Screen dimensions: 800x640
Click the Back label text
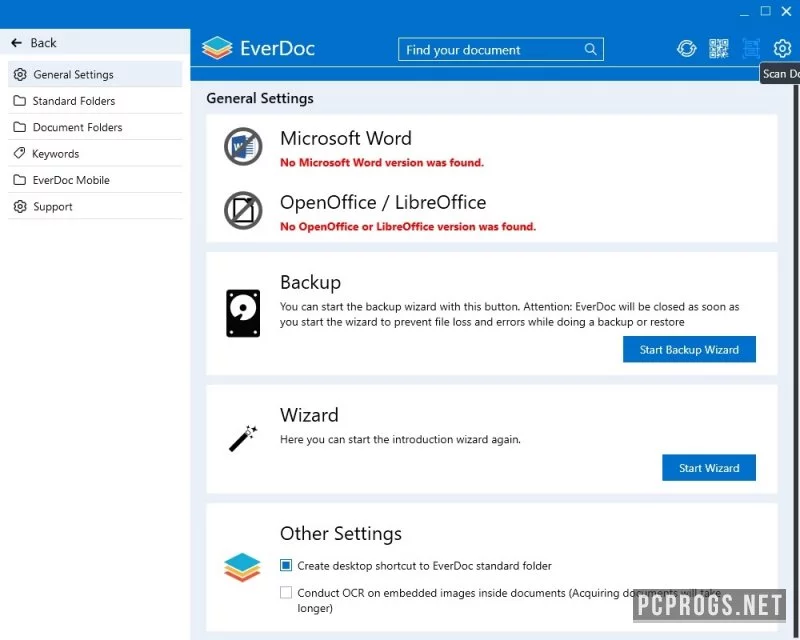[x=43, y=43]
